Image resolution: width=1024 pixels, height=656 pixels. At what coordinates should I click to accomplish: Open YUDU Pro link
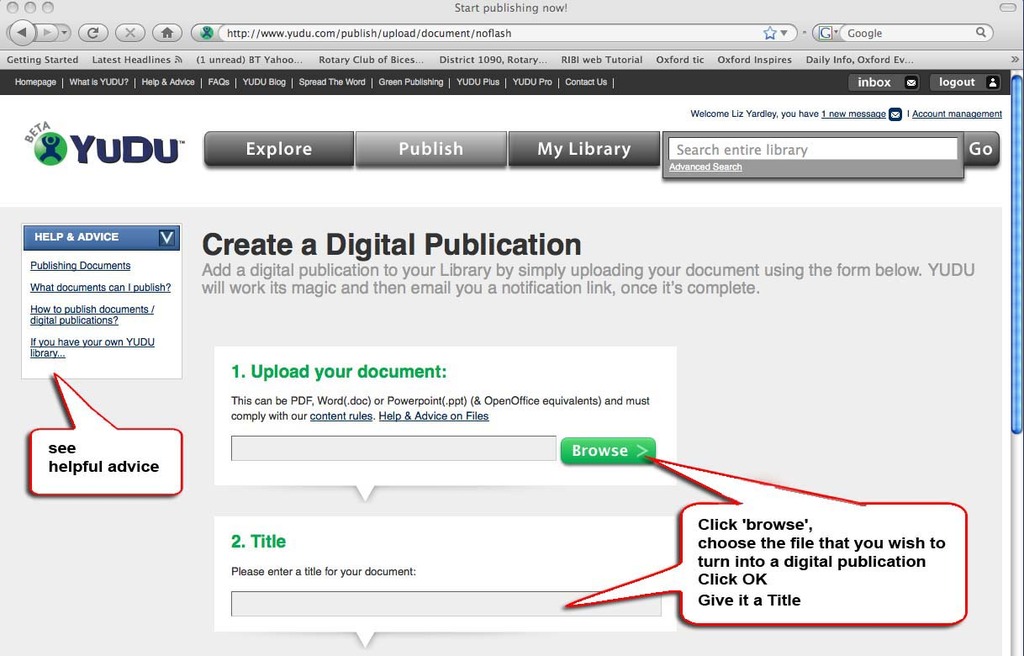click(532, 82)
